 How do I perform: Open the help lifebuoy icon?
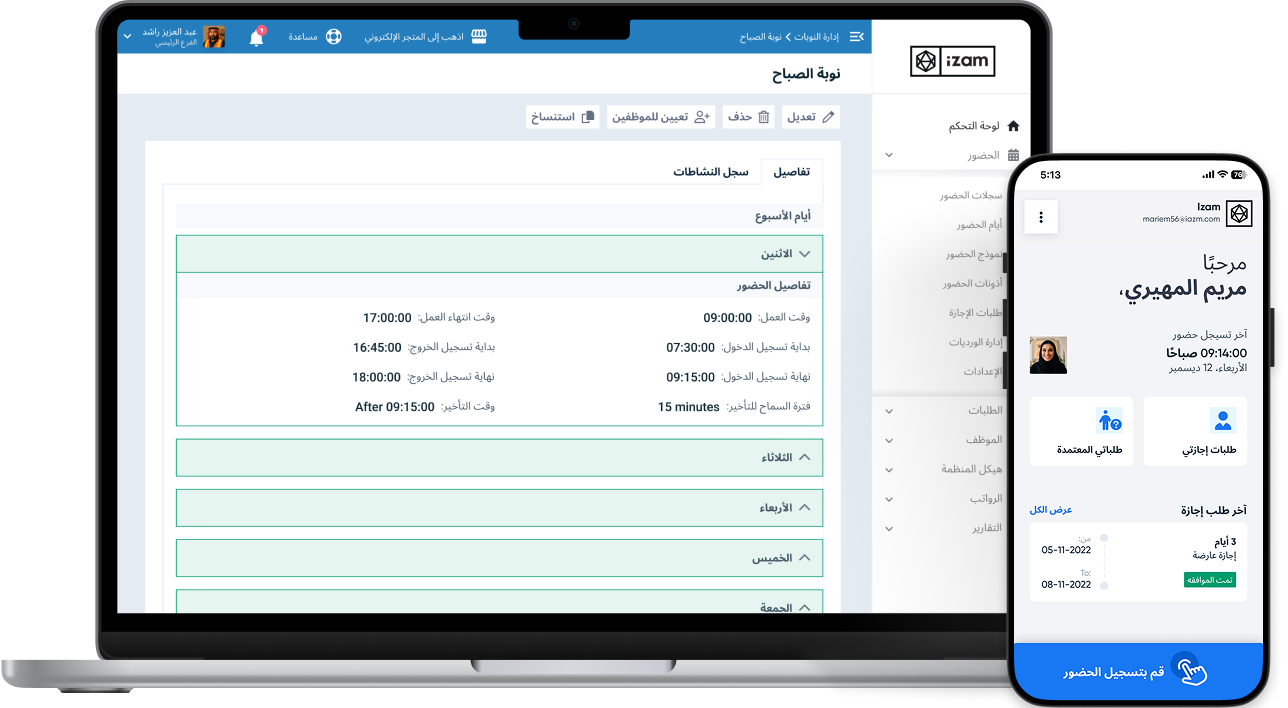[x=333, y=37]
